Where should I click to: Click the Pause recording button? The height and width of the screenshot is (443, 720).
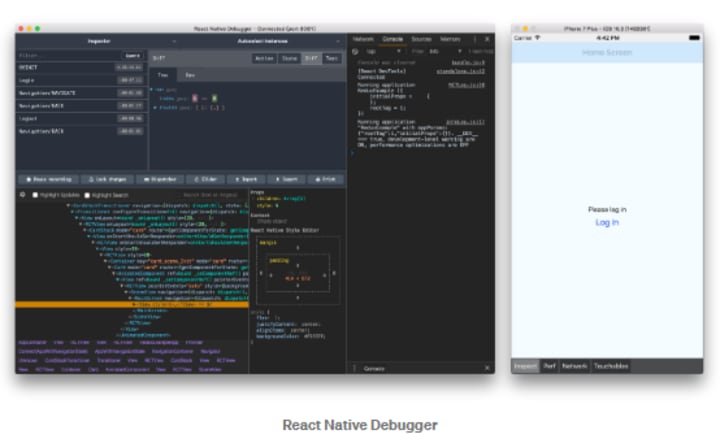pos(49,179)
